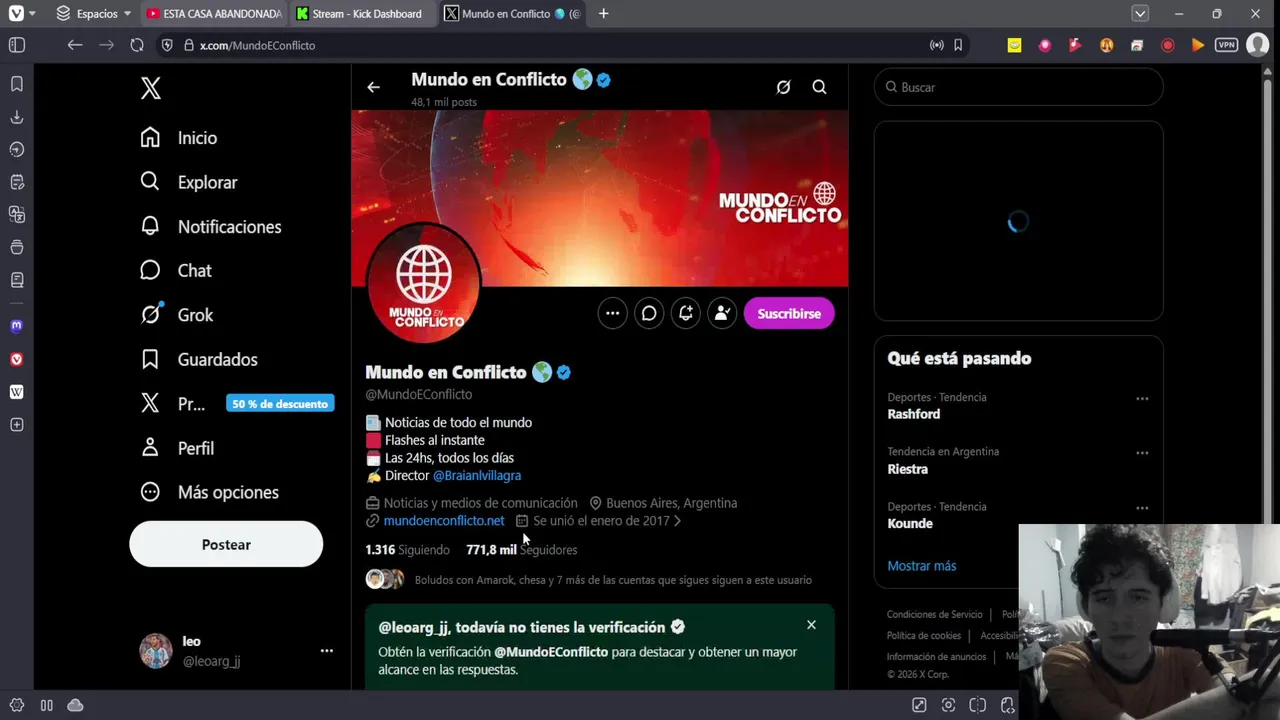Click the Buscar search field
The height and width of the screenshot is (720, 1280).
(1018, 87)
